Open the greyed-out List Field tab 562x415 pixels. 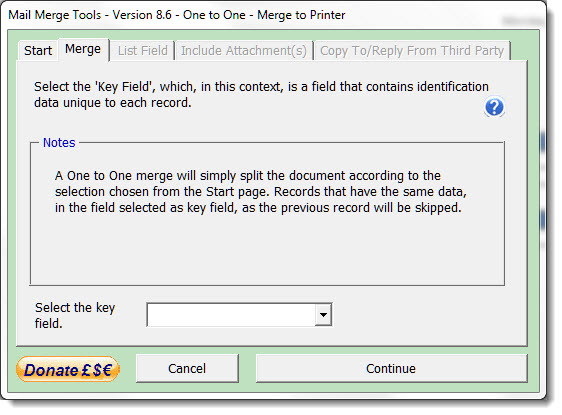click(142, 51)
